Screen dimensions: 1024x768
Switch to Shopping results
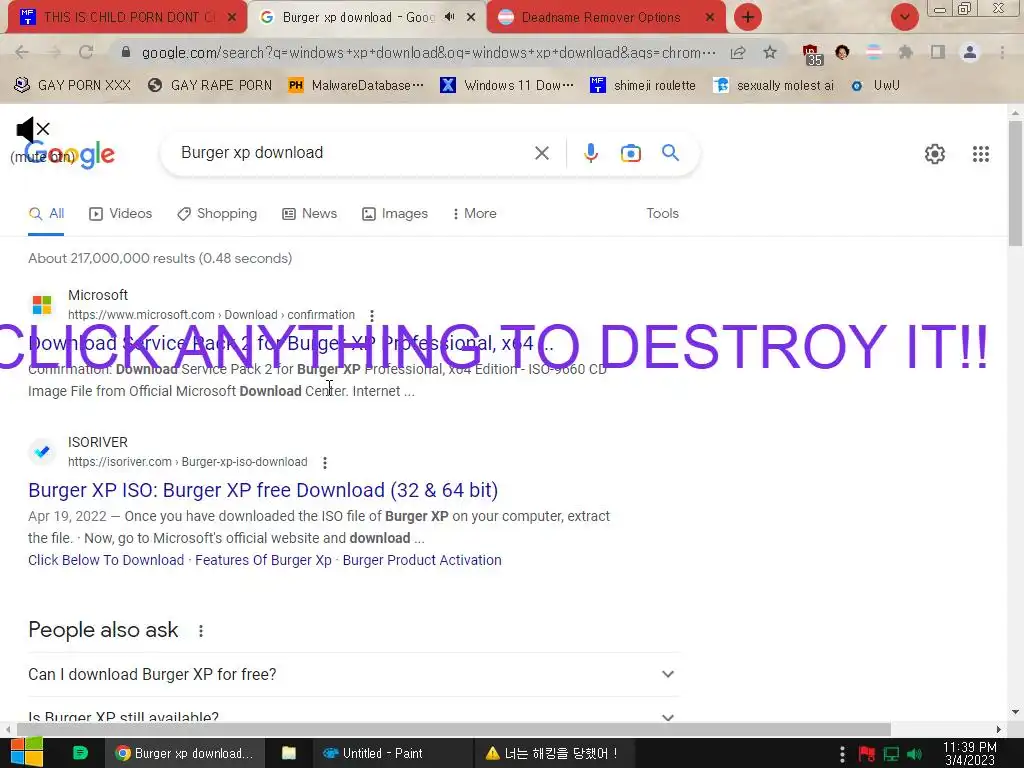tap(217, 214)
